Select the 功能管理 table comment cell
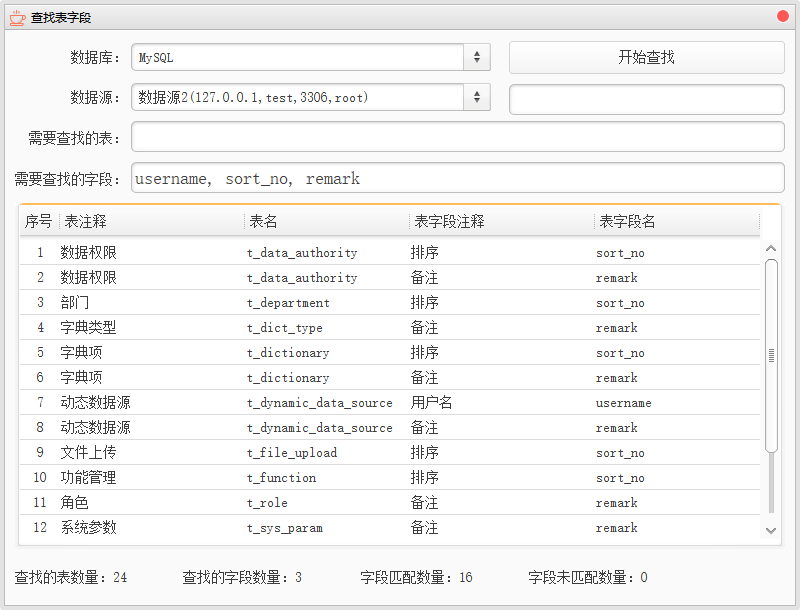 coord(88,477)
